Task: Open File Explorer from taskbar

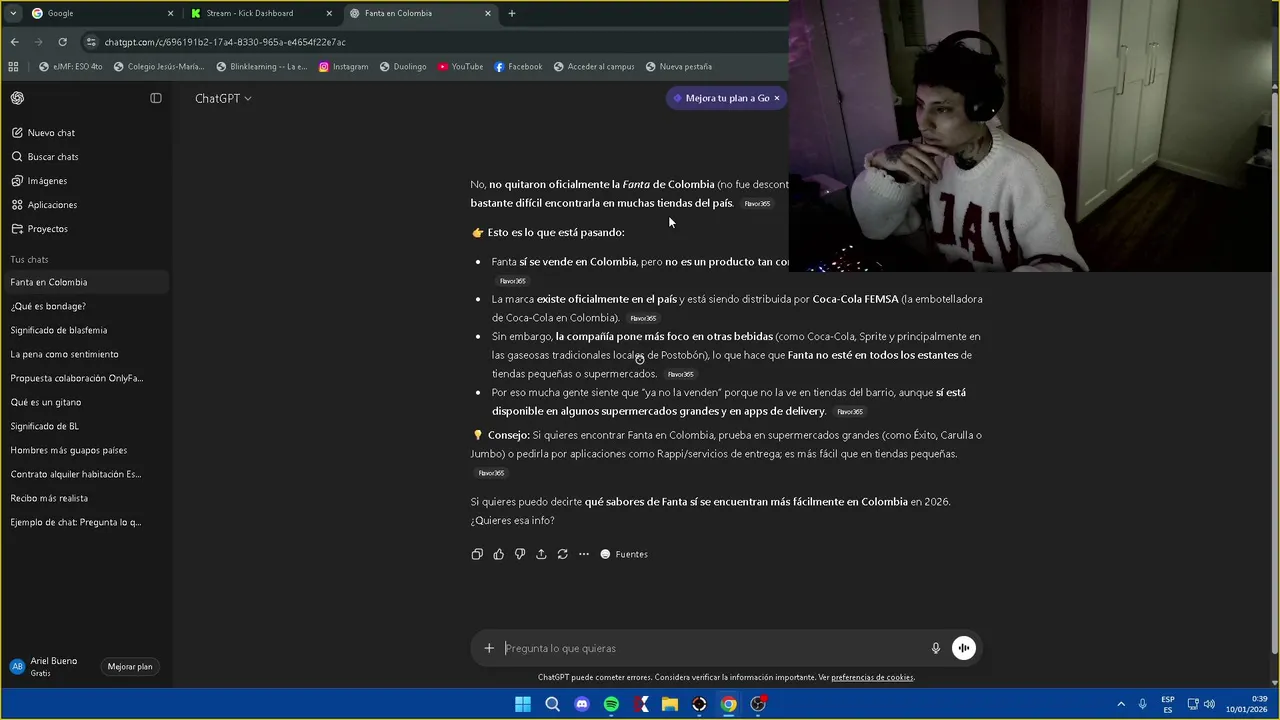Action: pos(670,704)
